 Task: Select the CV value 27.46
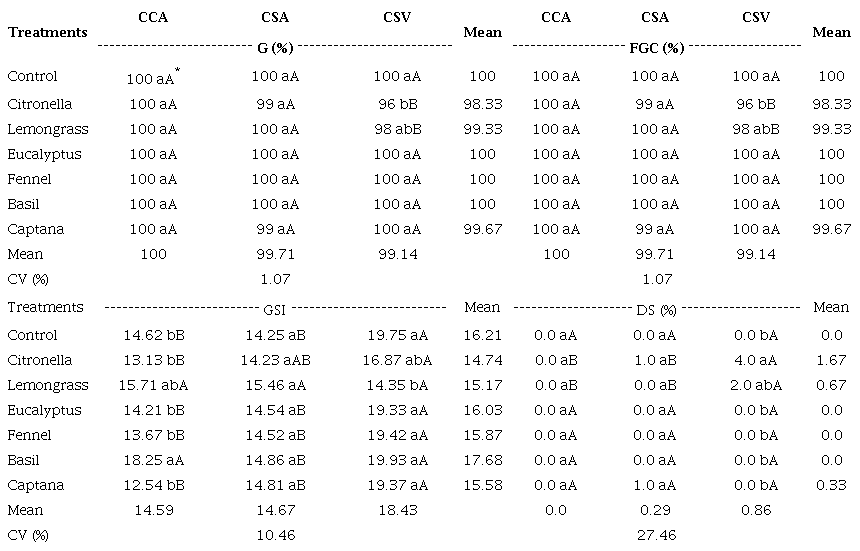(656, 536)
